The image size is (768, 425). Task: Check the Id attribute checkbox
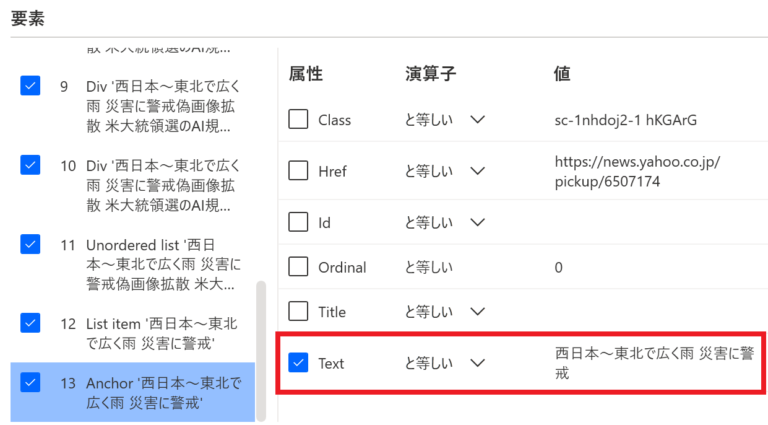298,221
